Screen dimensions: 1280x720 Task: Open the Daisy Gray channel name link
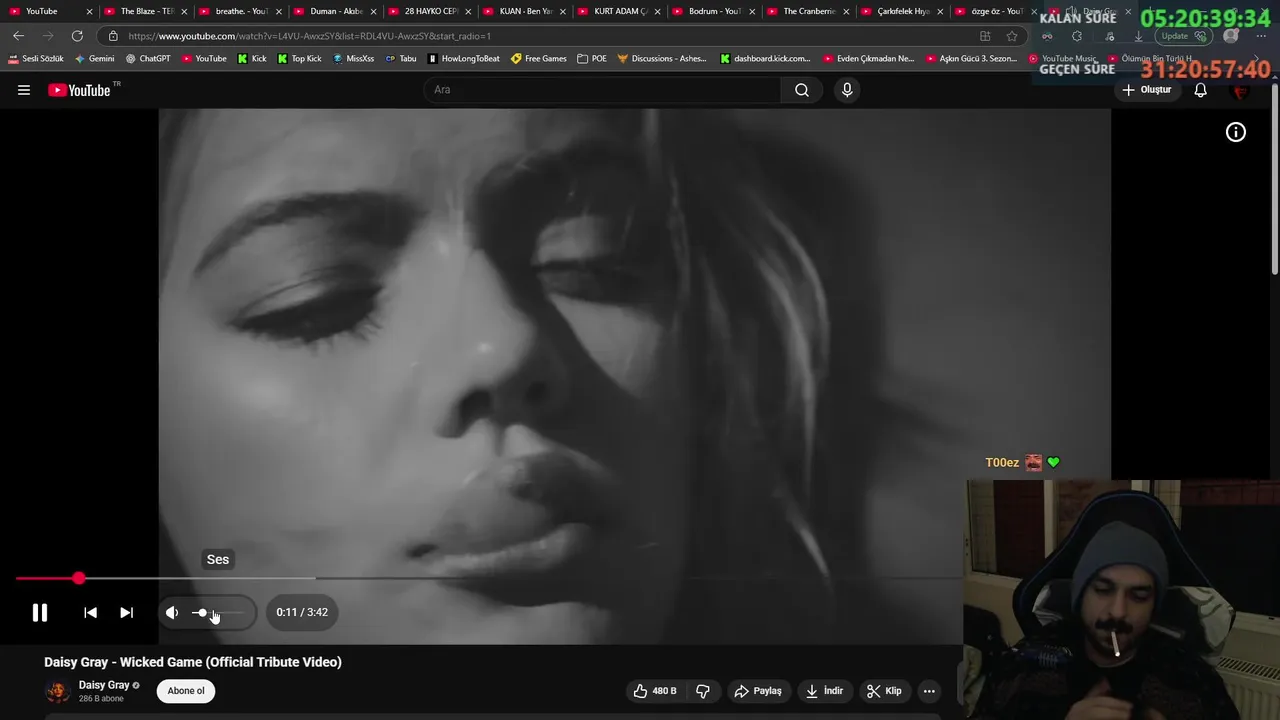pyautogui.click(x=104, y=685)
